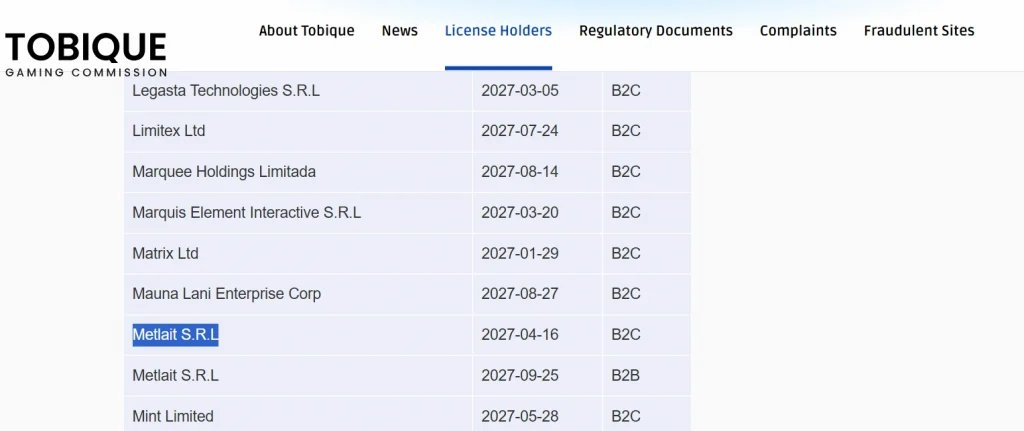Select the Matrix Ltd entry
The width and height of the screenshot is (1024, 431).
pos(165,253)
